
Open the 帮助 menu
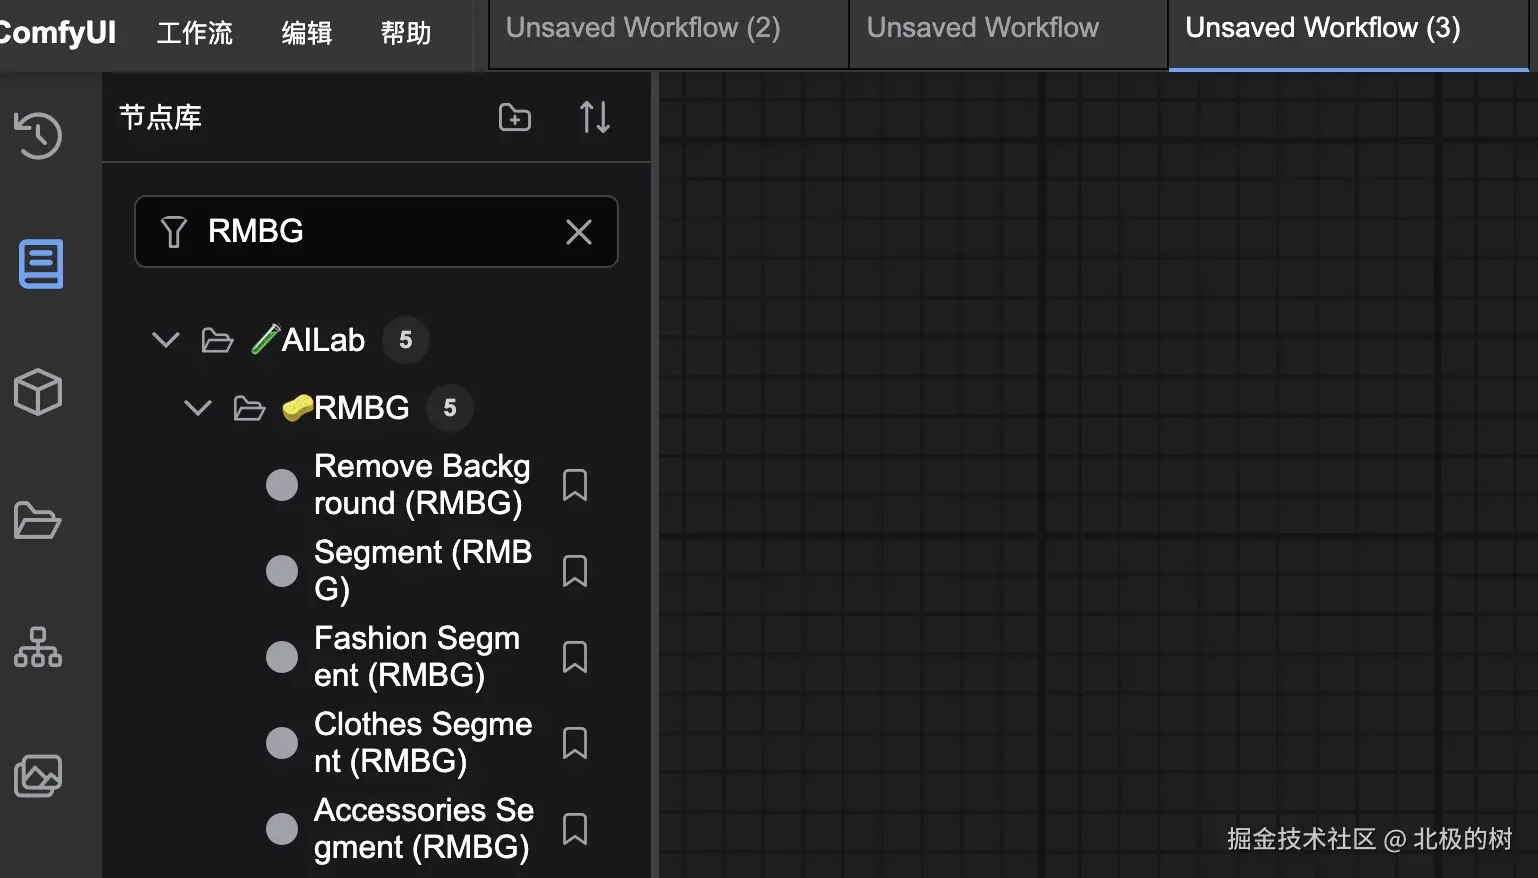click(x=406, y=33)
